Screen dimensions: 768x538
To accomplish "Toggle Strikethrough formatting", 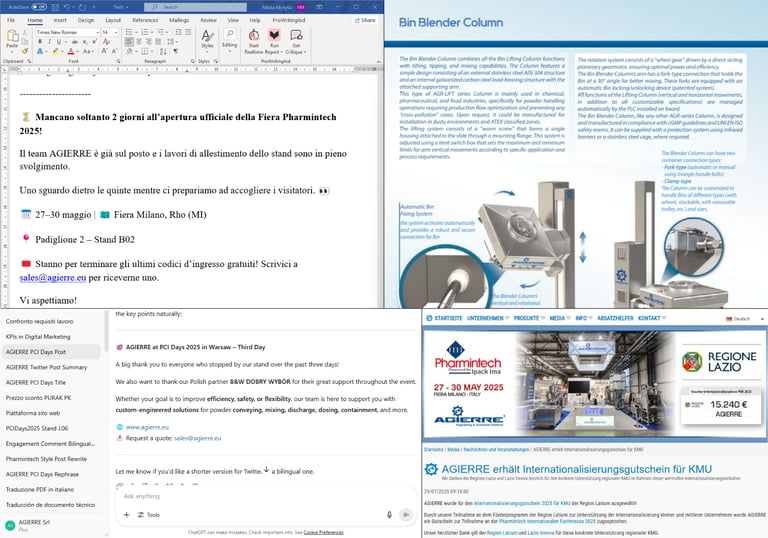I will (75, 42).
